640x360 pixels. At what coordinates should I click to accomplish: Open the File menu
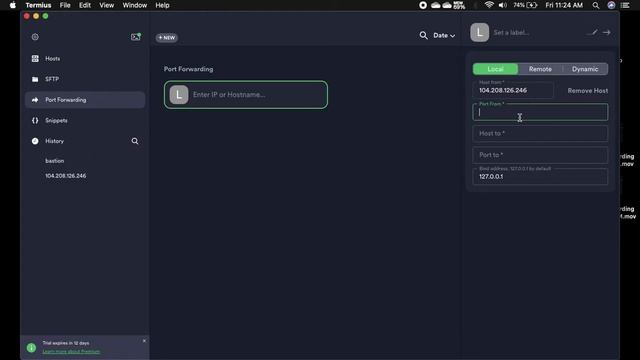click(65, 5)
